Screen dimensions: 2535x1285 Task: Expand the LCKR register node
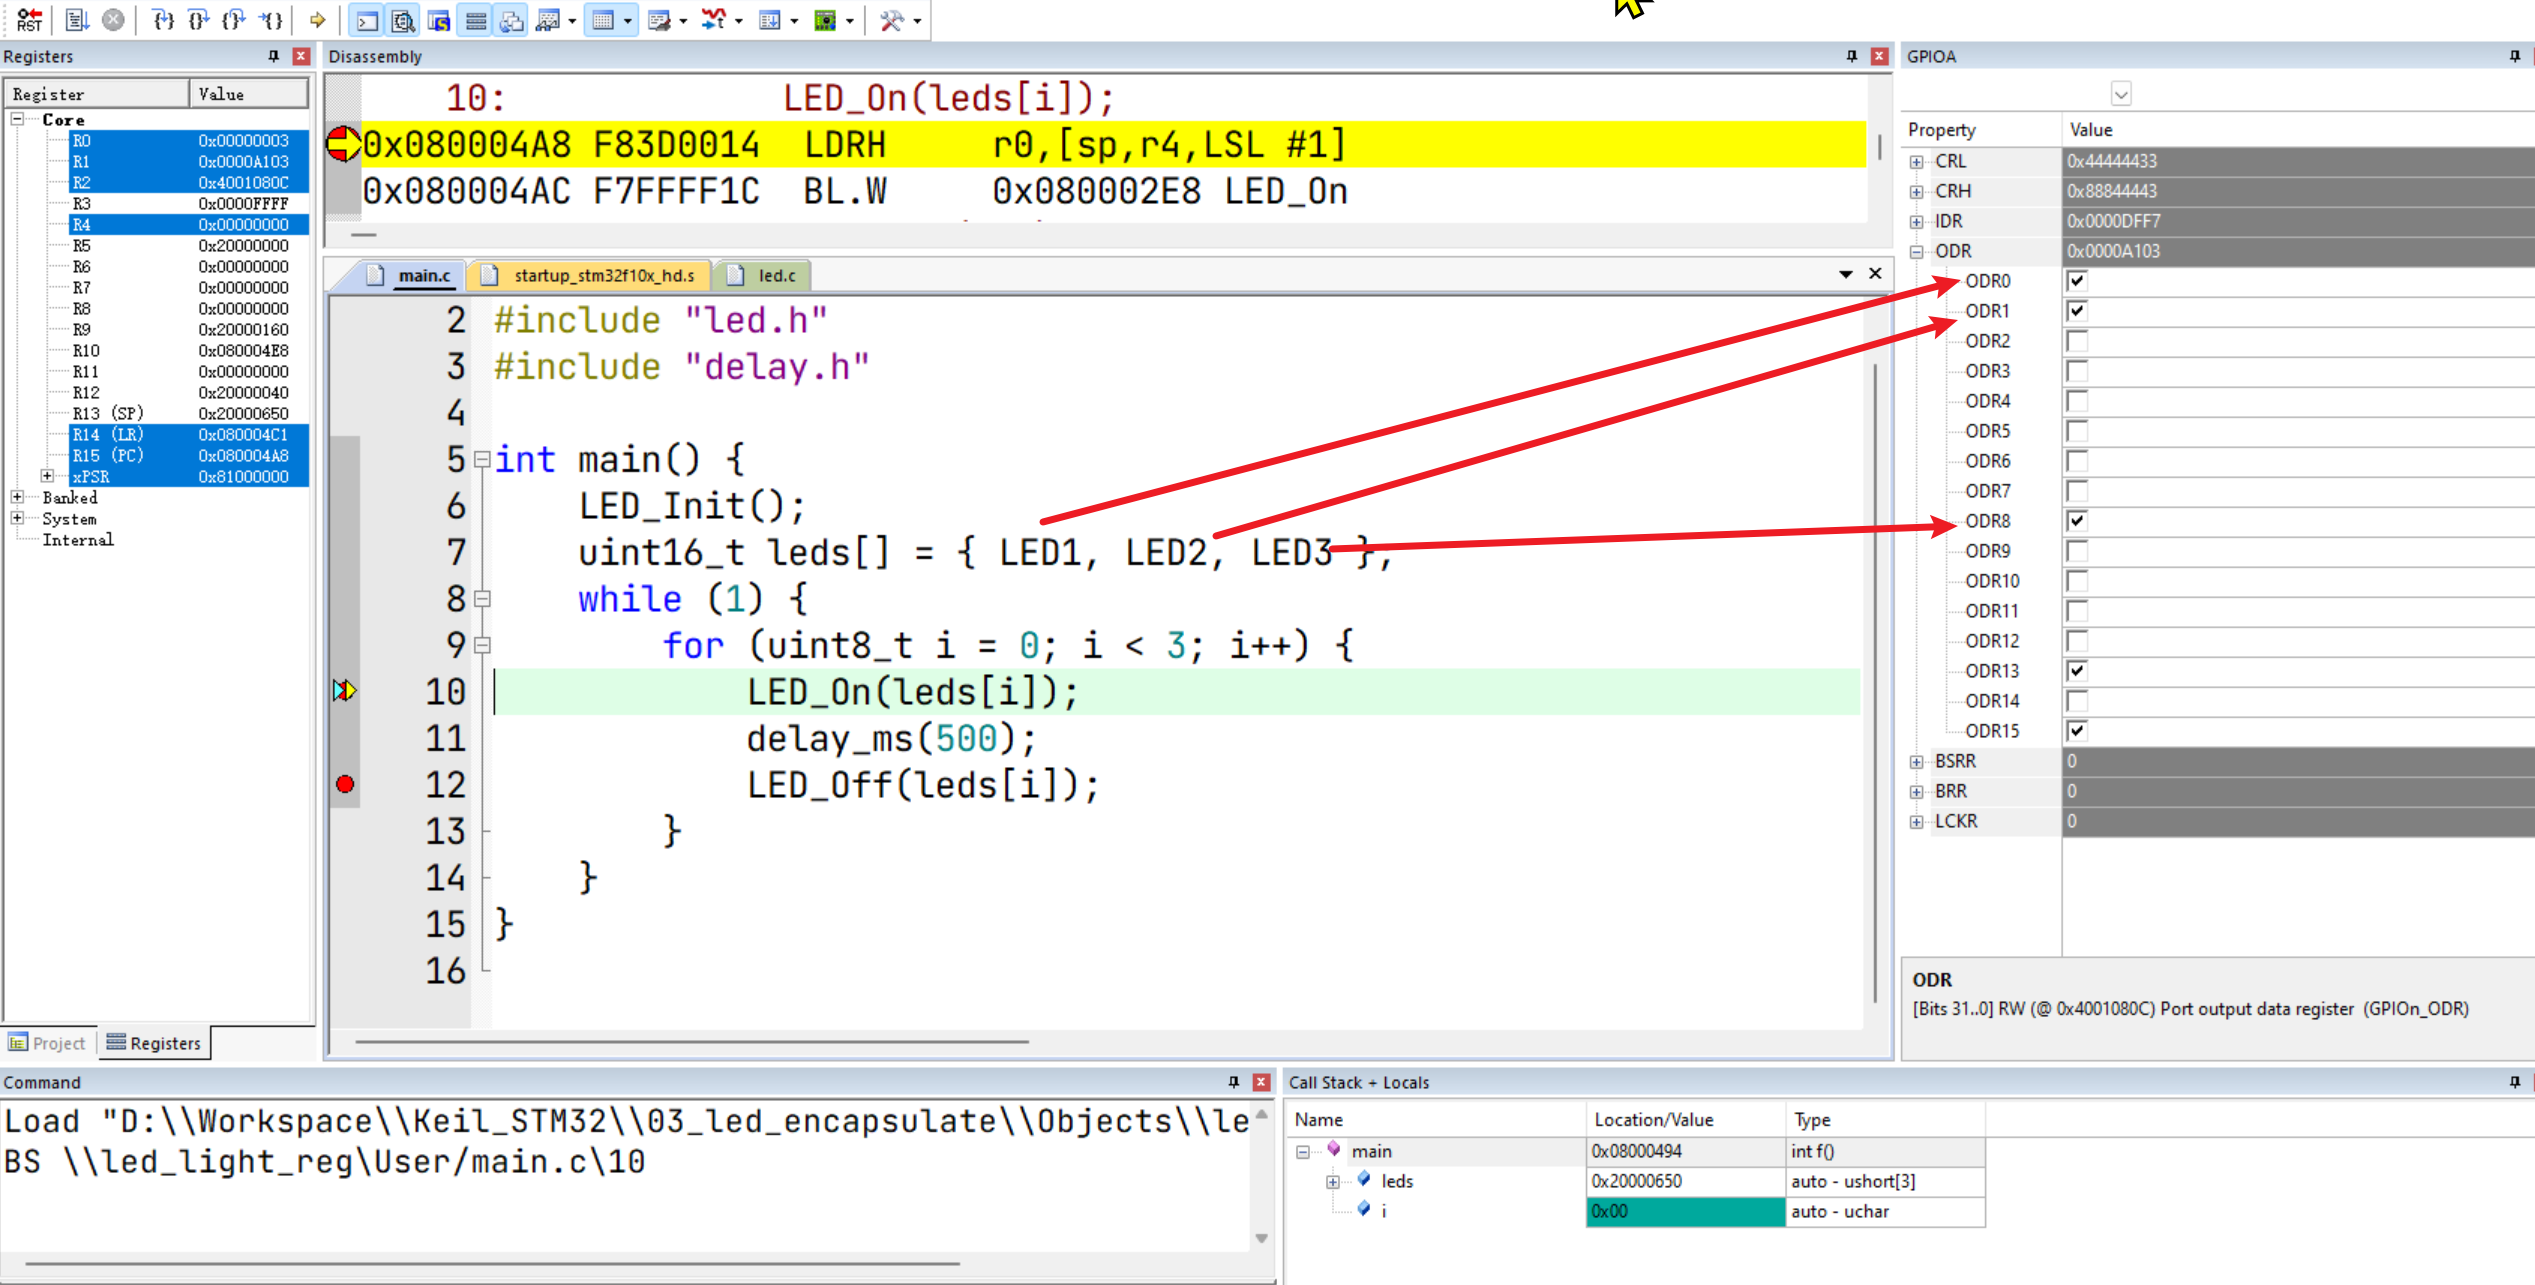click(1916, 822)
